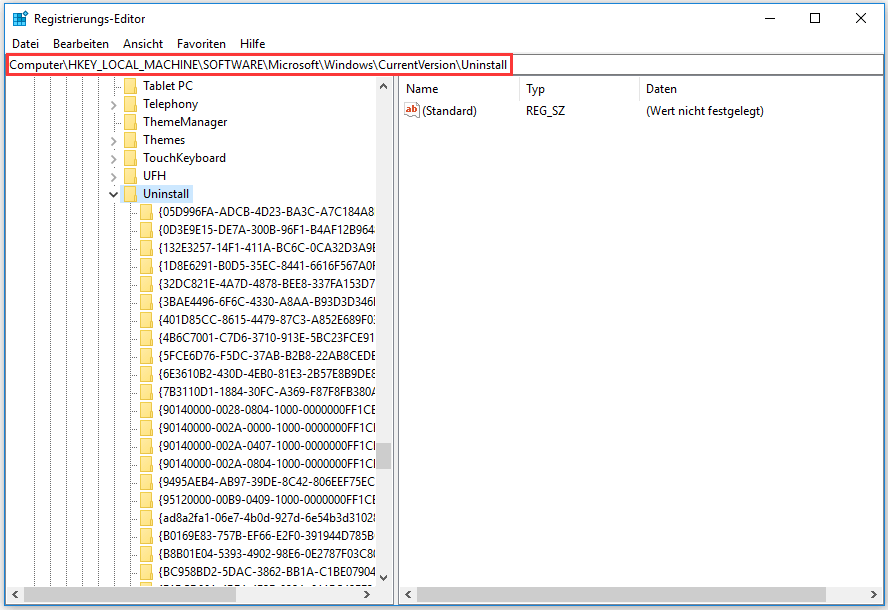Click folder icon of {401D85CC-8615 key
The height and width of the screenshot is (610, 888).
(146, 320)
